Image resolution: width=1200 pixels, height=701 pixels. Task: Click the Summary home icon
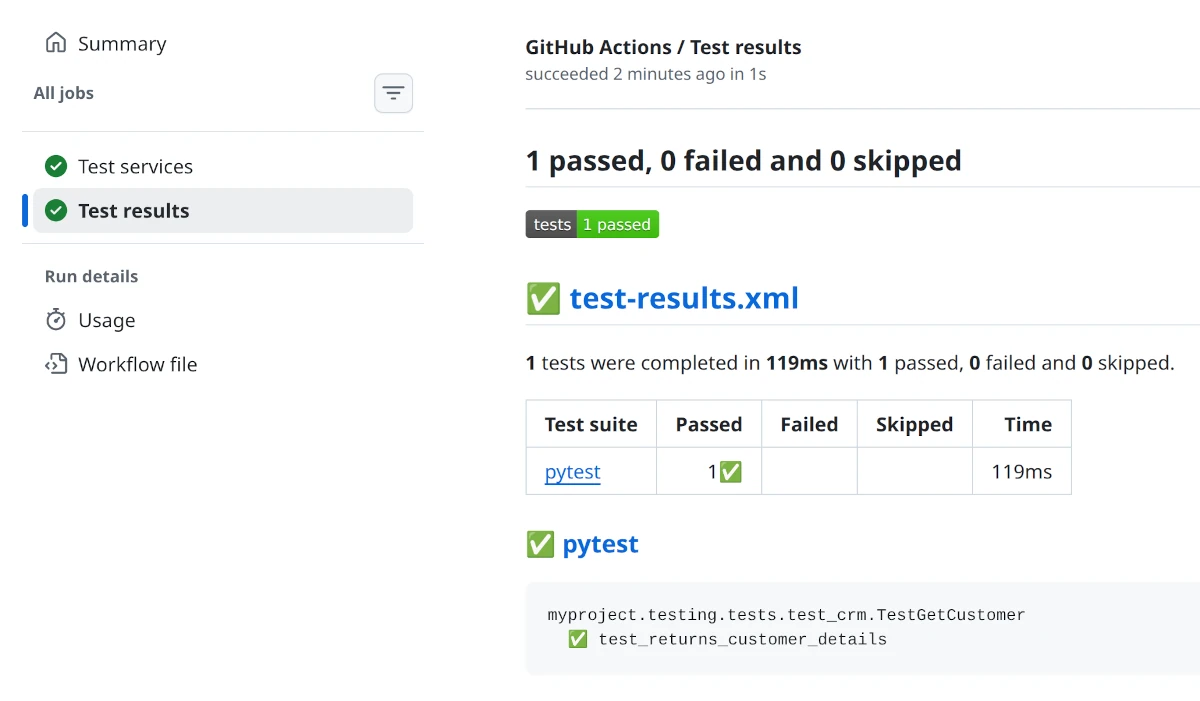pos(56,43)
